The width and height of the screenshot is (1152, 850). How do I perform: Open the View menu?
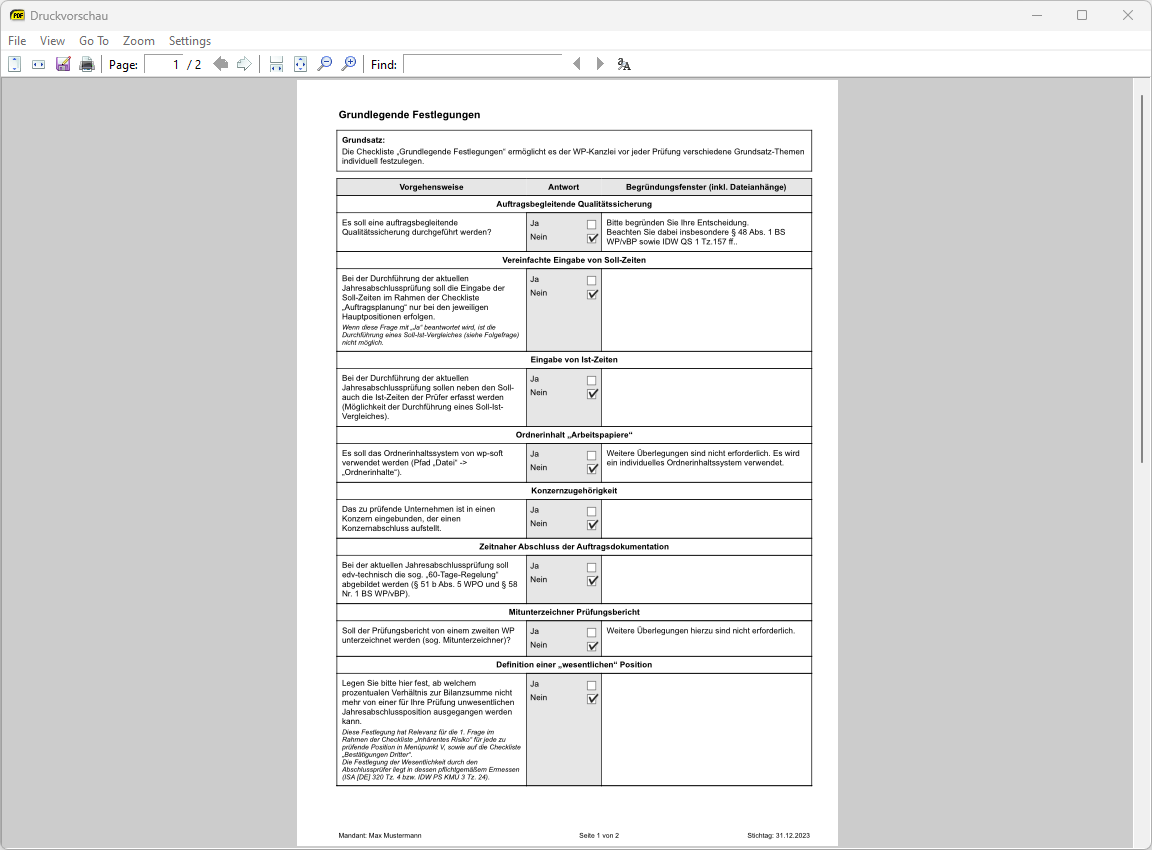[x=52, y=41]
